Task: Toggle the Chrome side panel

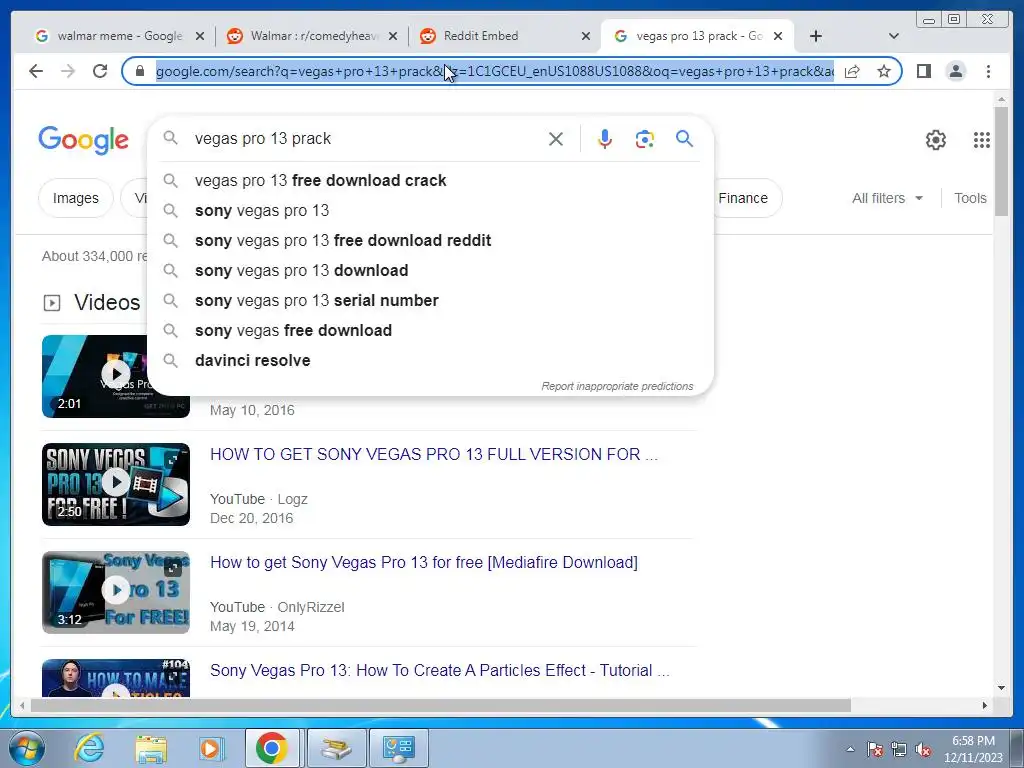Action: coord(923,71)
